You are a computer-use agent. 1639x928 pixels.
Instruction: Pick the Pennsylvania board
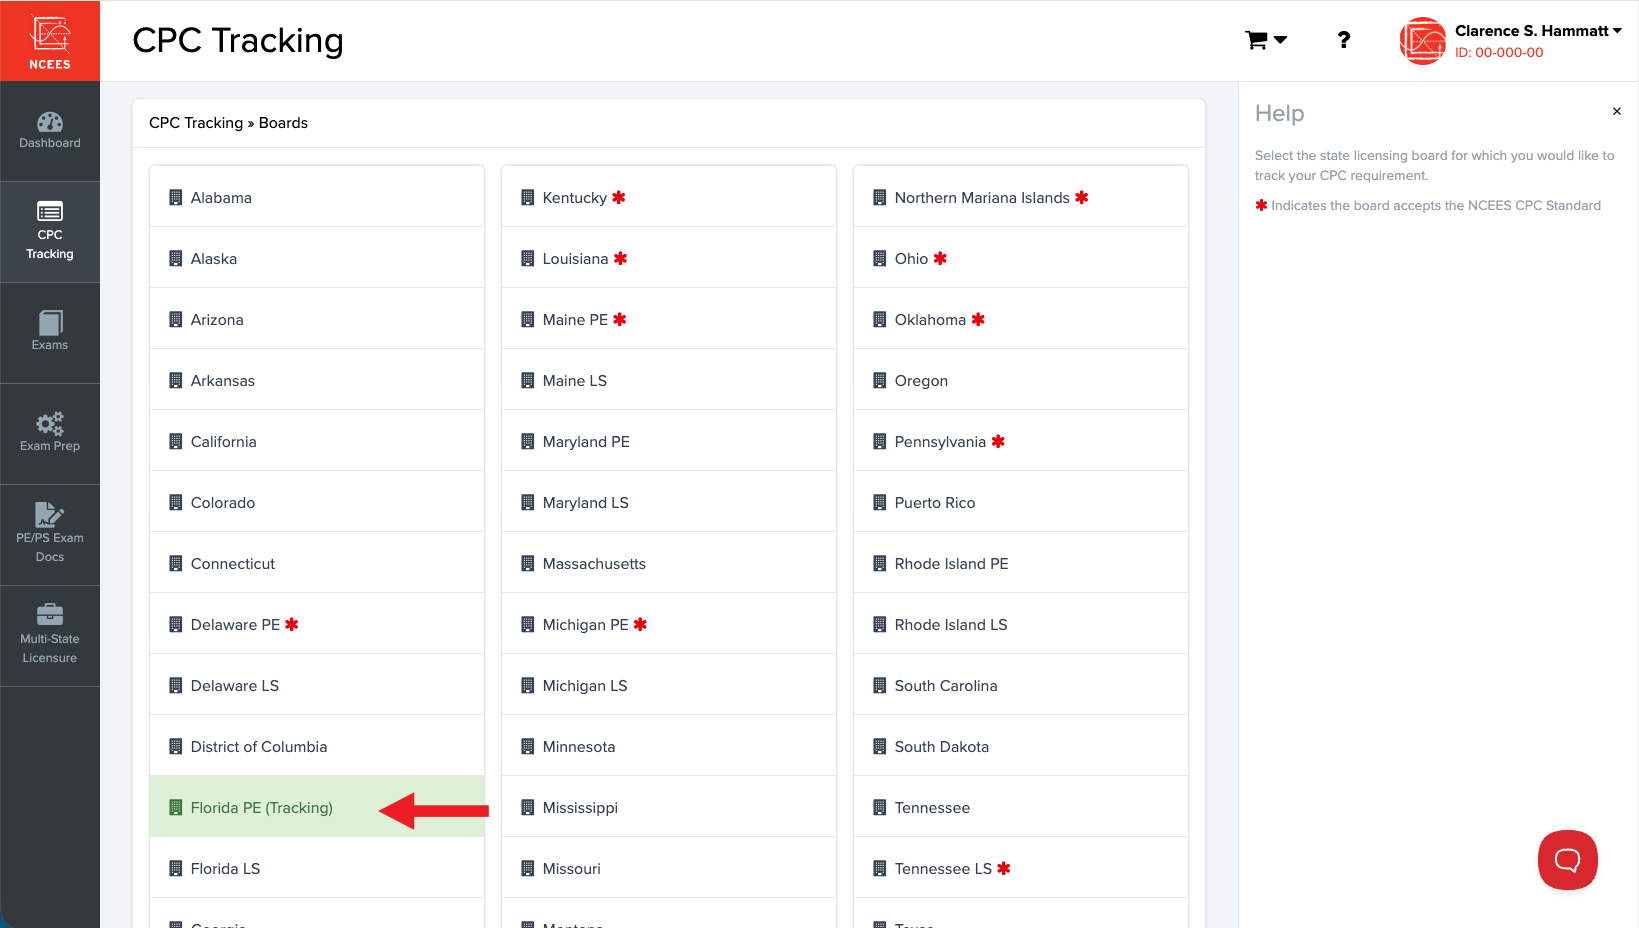1021,441
